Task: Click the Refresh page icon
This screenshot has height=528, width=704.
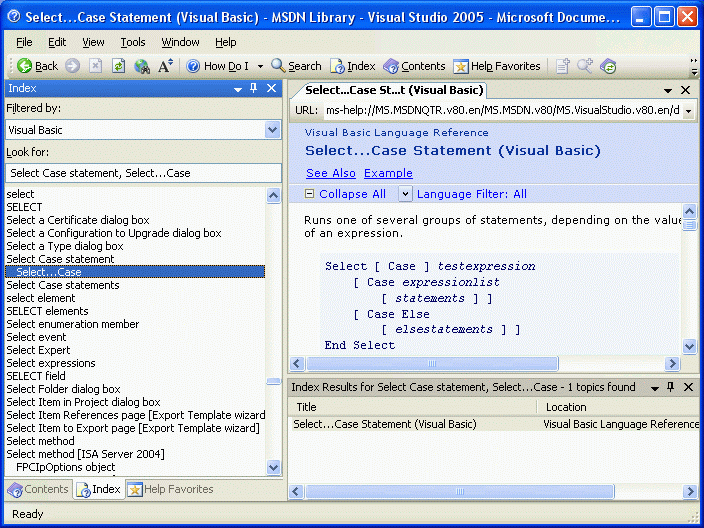Action: (118, 66)
